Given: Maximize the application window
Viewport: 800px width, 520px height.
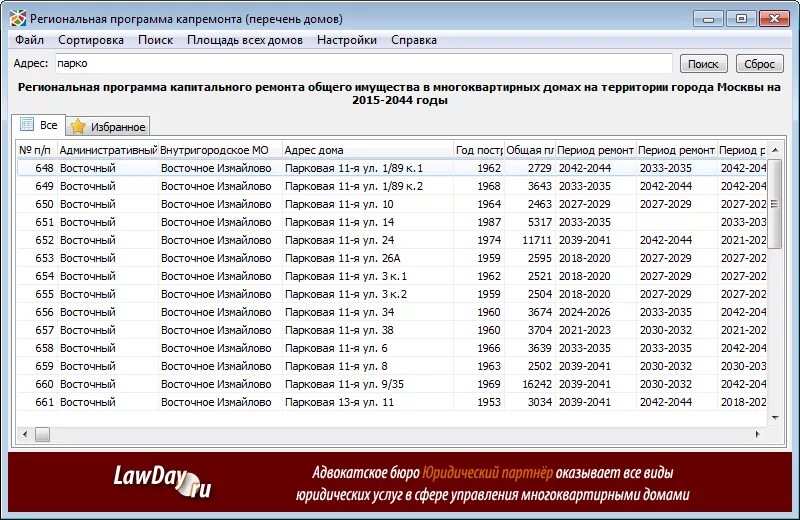Looking at the screenshot, I should tap(741, 19).
